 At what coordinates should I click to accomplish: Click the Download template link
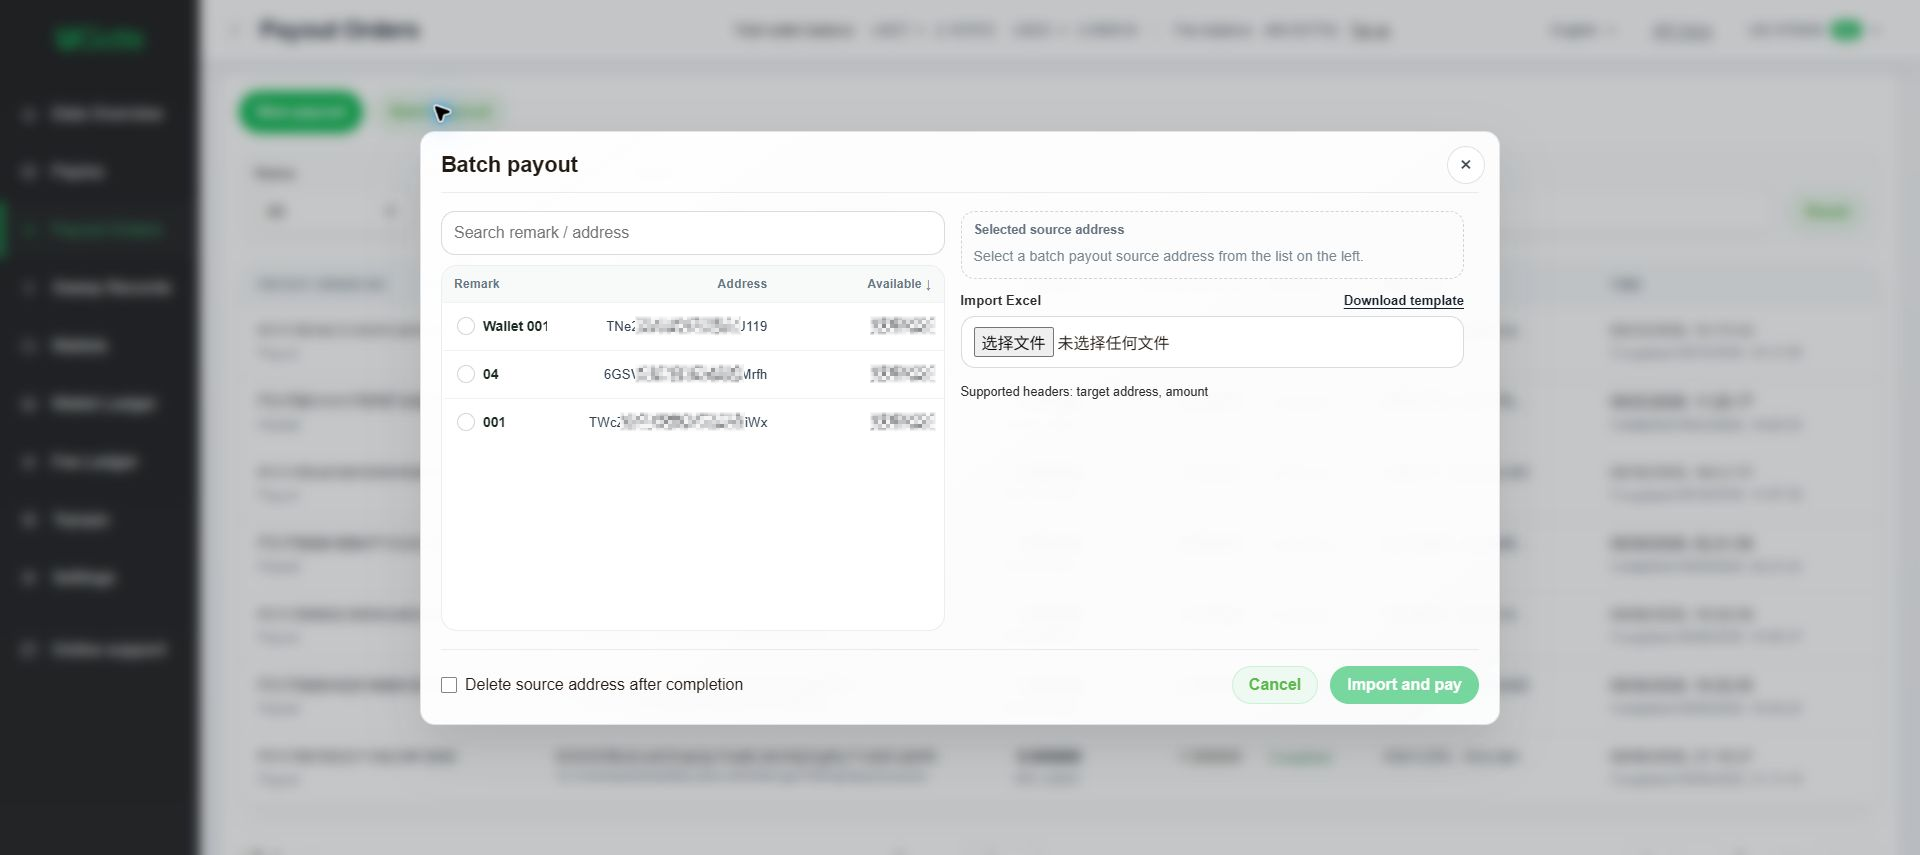coord(1403,300)
